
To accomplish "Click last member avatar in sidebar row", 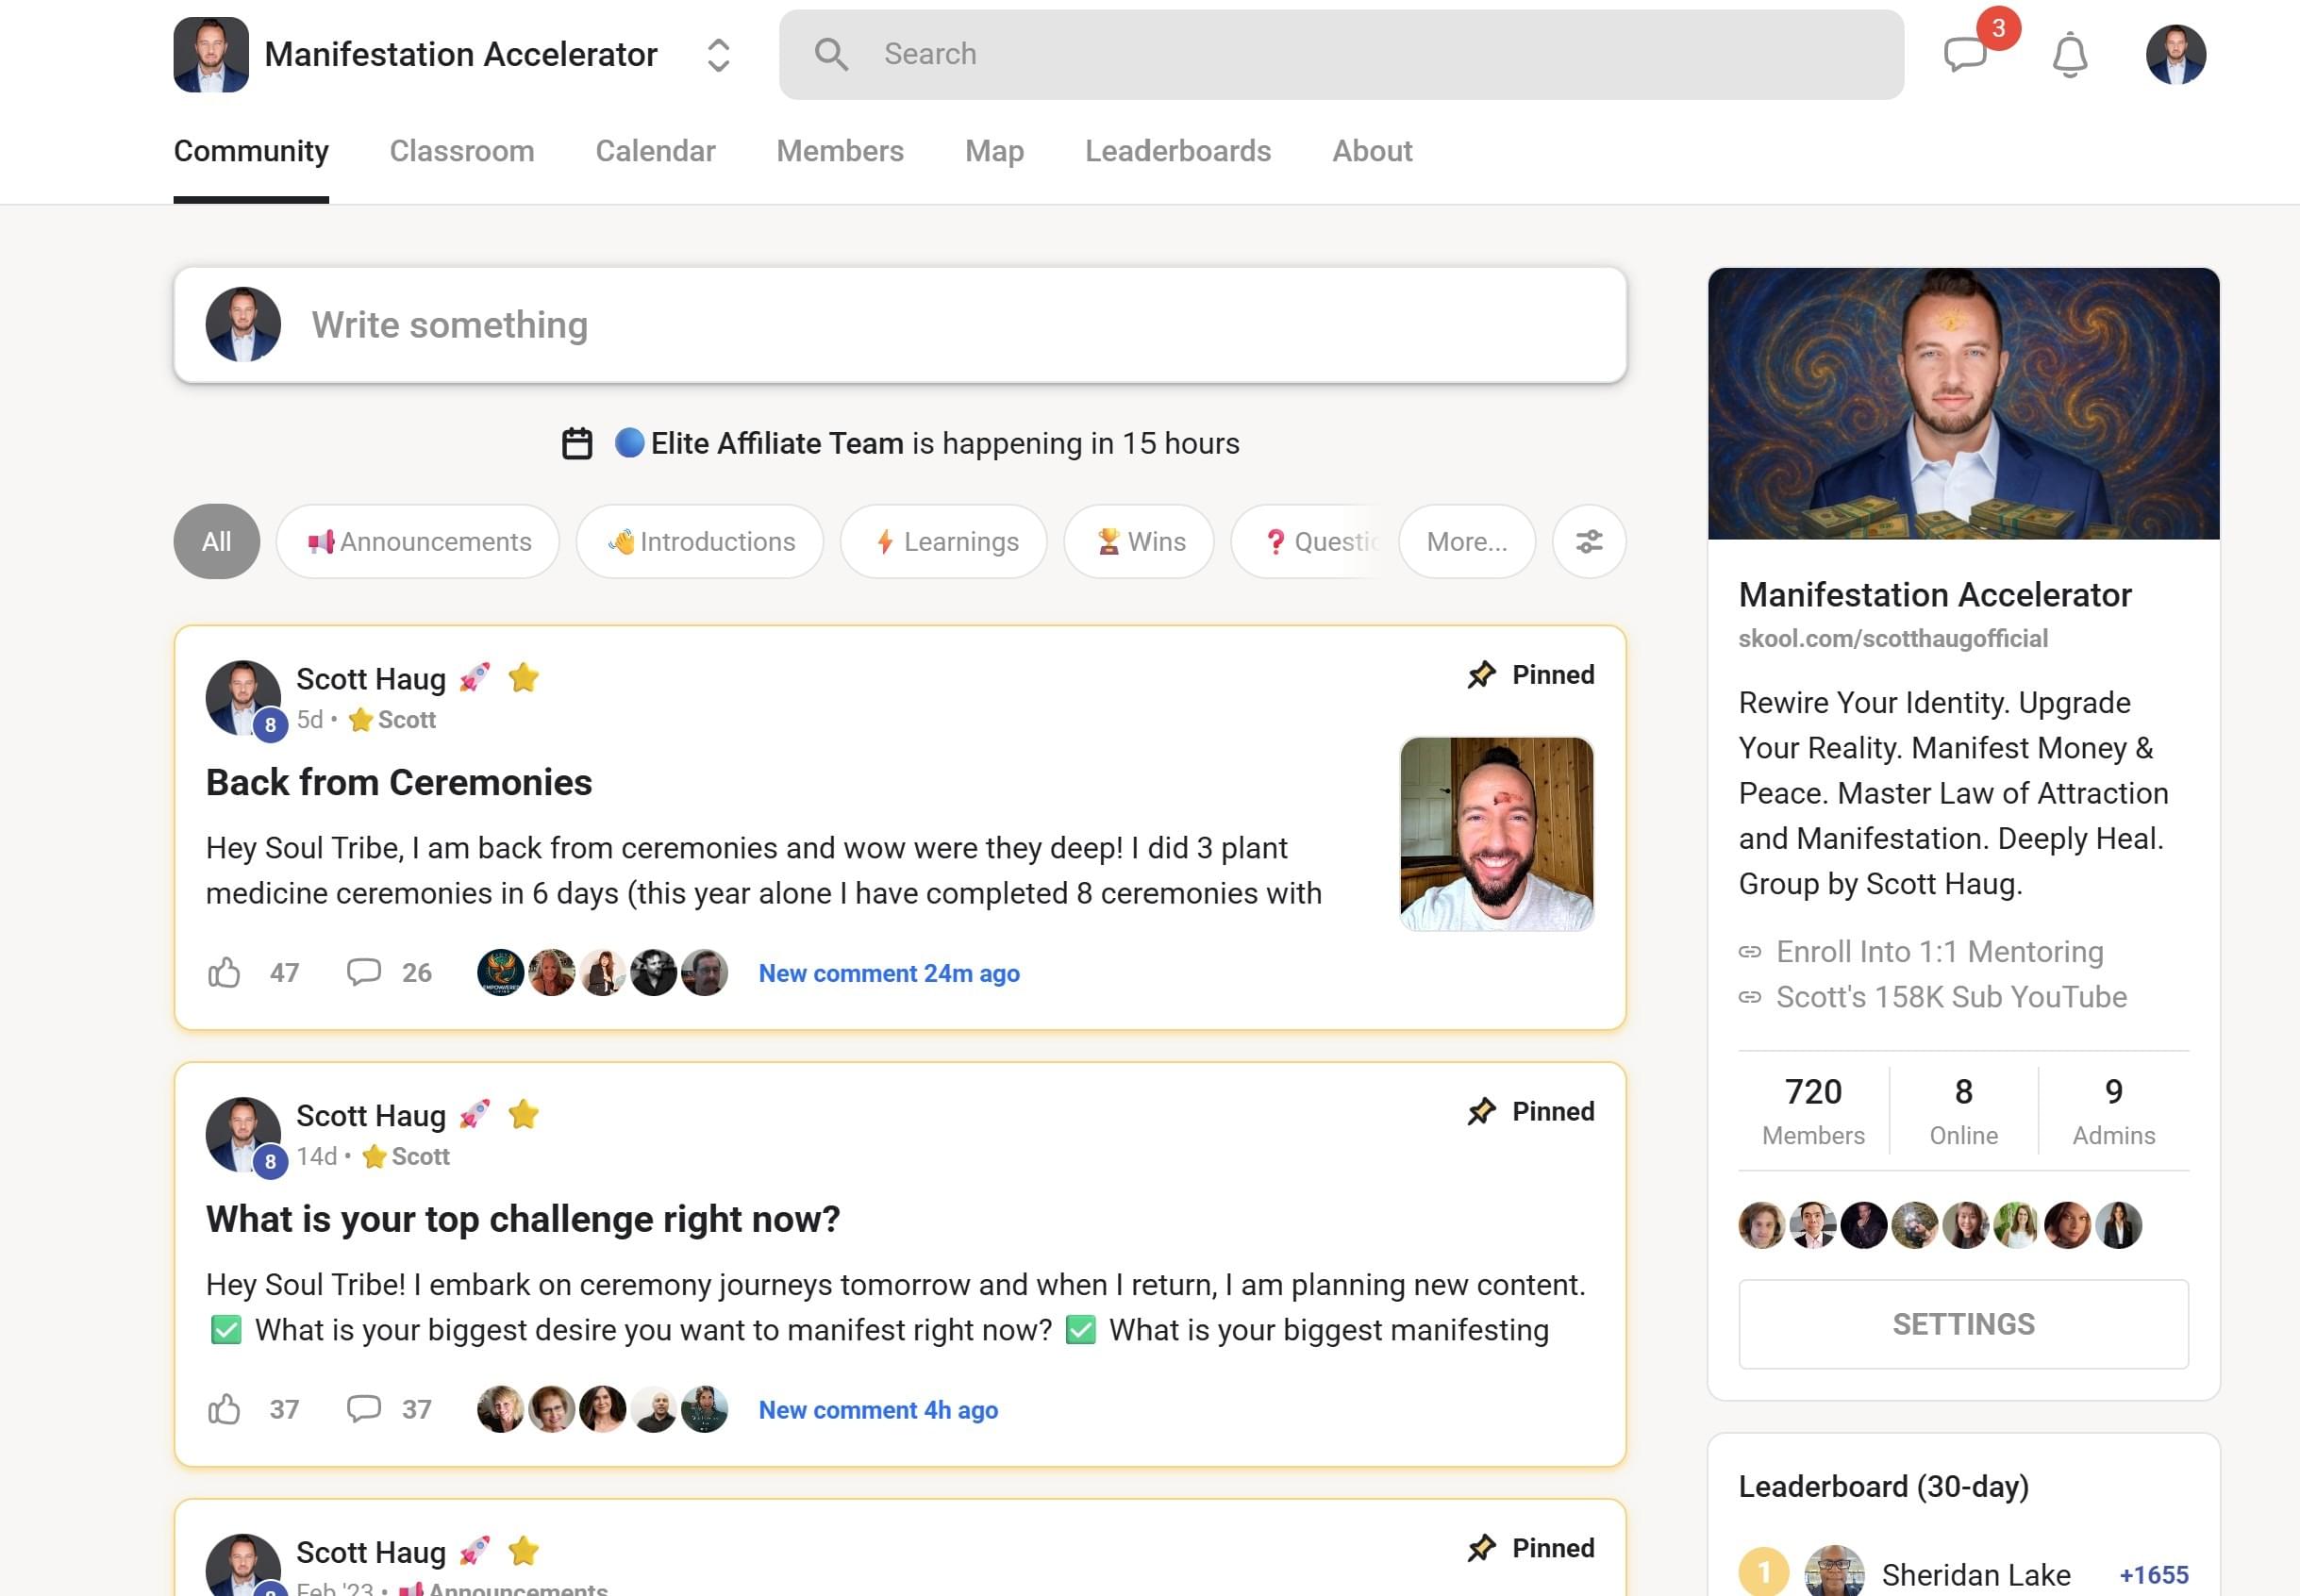I will [2118, 1225].
